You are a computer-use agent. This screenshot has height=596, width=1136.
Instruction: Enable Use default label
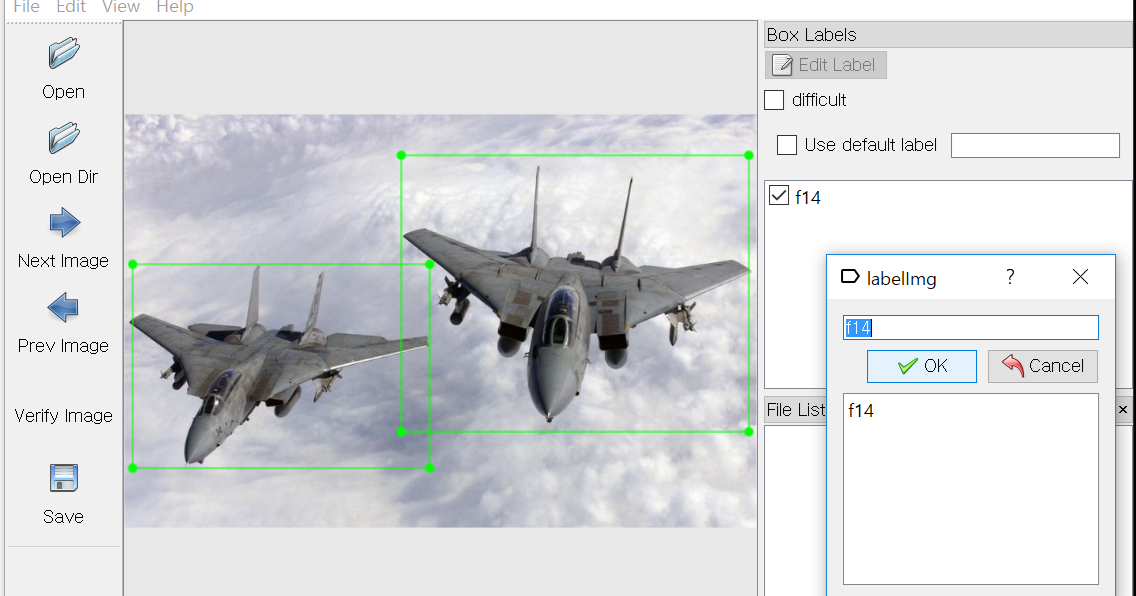[x=787, y=145]
